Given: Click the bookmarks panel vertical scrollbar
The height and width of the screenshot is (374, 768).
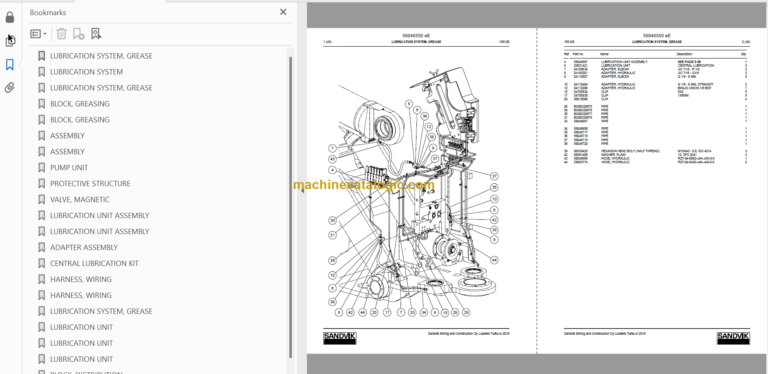Looking at the screenshot, I should point(290,206).
